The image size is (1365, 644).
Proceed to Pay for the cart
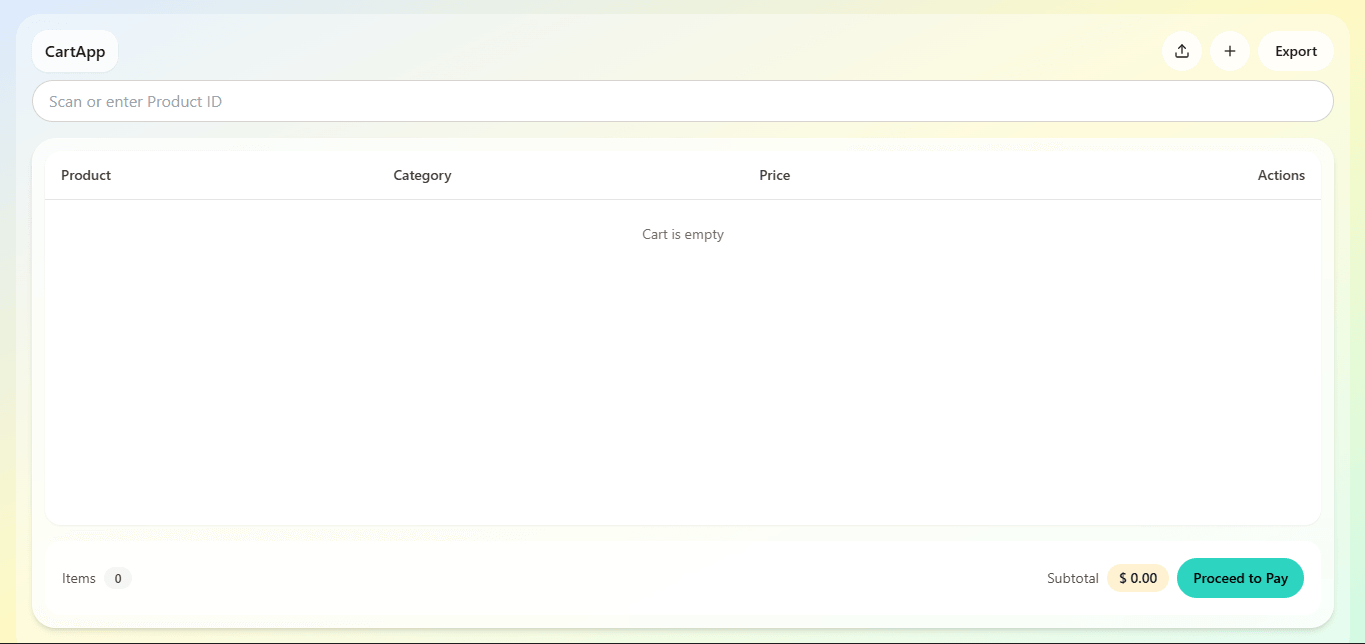click(x=1240, y=578)
